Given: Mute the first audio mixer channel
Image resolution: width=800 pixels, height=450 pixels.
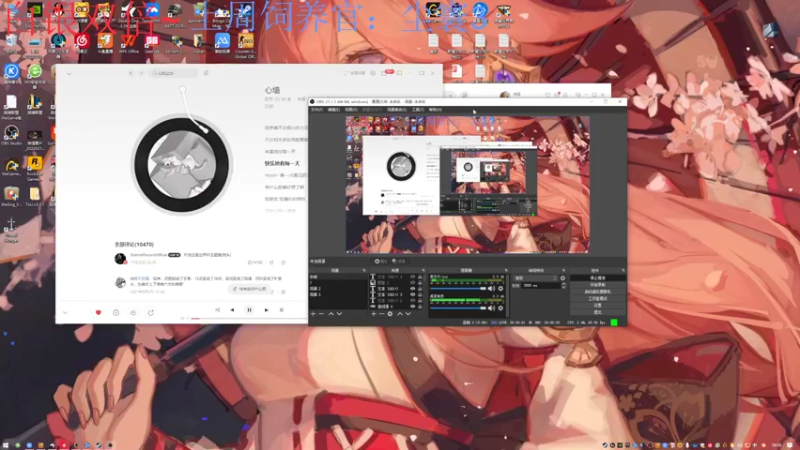Looking at the screenshot, I should (x=491, y=288).
